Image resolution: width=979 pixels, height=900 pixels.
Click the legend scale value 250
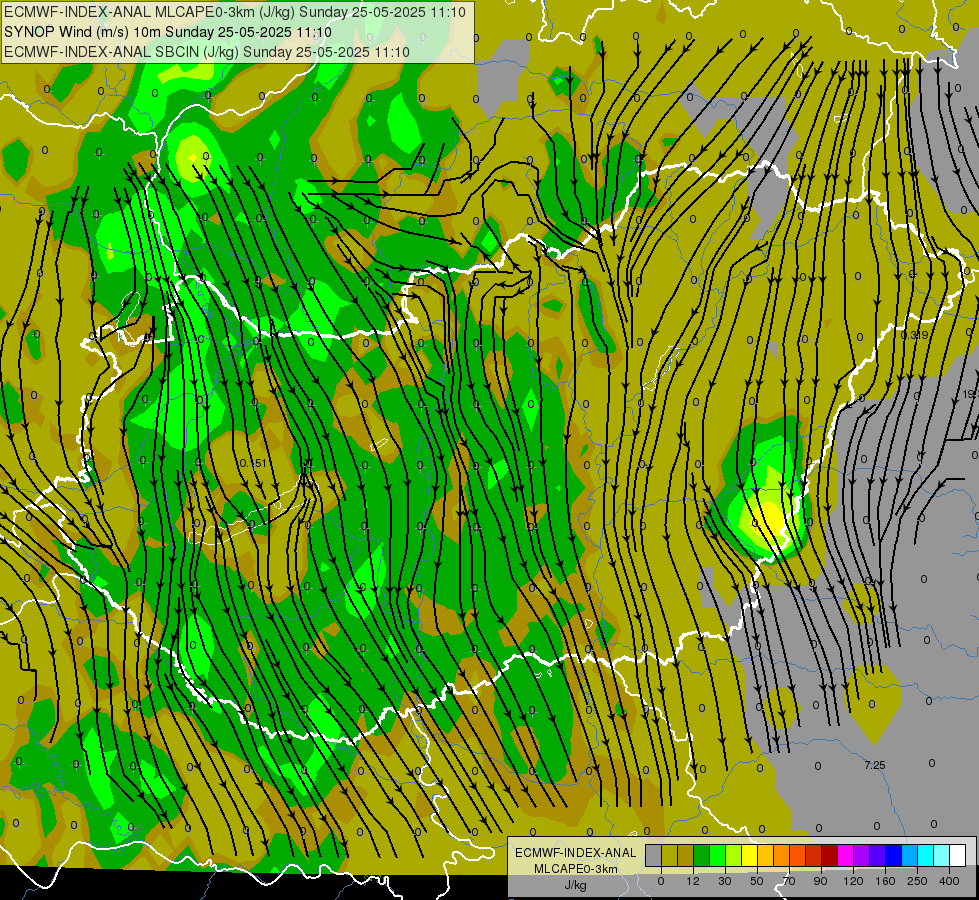point(917,881)
